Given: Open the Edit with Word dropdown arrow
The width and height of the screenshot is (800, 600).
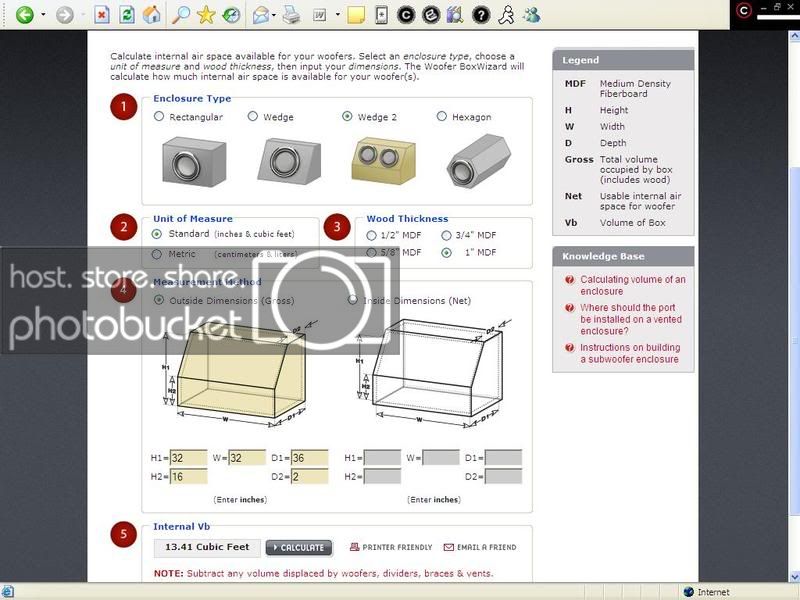Looking at the screenshot, I should click(x=337, y=15).
